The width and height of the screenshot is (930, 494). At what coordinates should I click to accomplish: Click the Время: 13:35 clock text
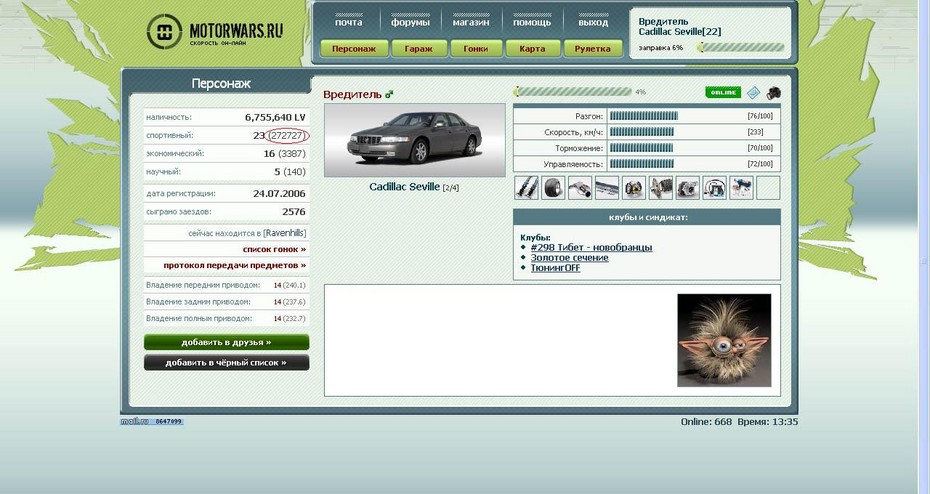point(767,422)
